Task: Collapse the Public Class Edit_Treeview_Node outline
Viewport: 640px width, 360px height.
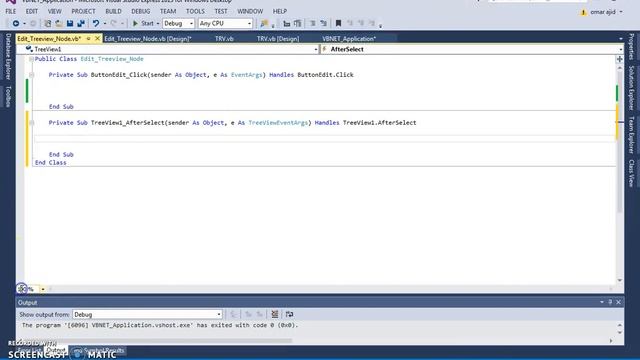Action: [31, 59]
